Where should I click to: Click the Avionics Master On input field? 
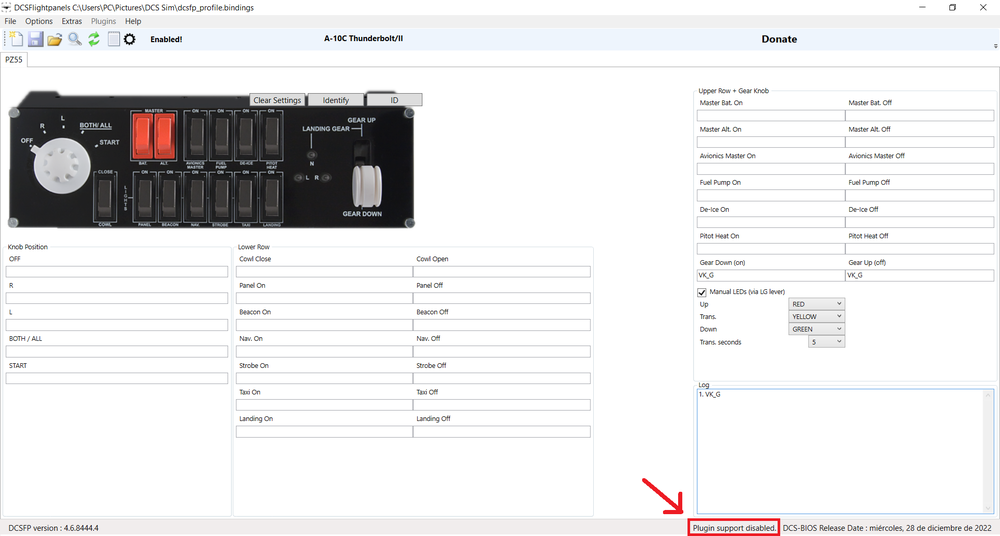[x=771, y=169]
